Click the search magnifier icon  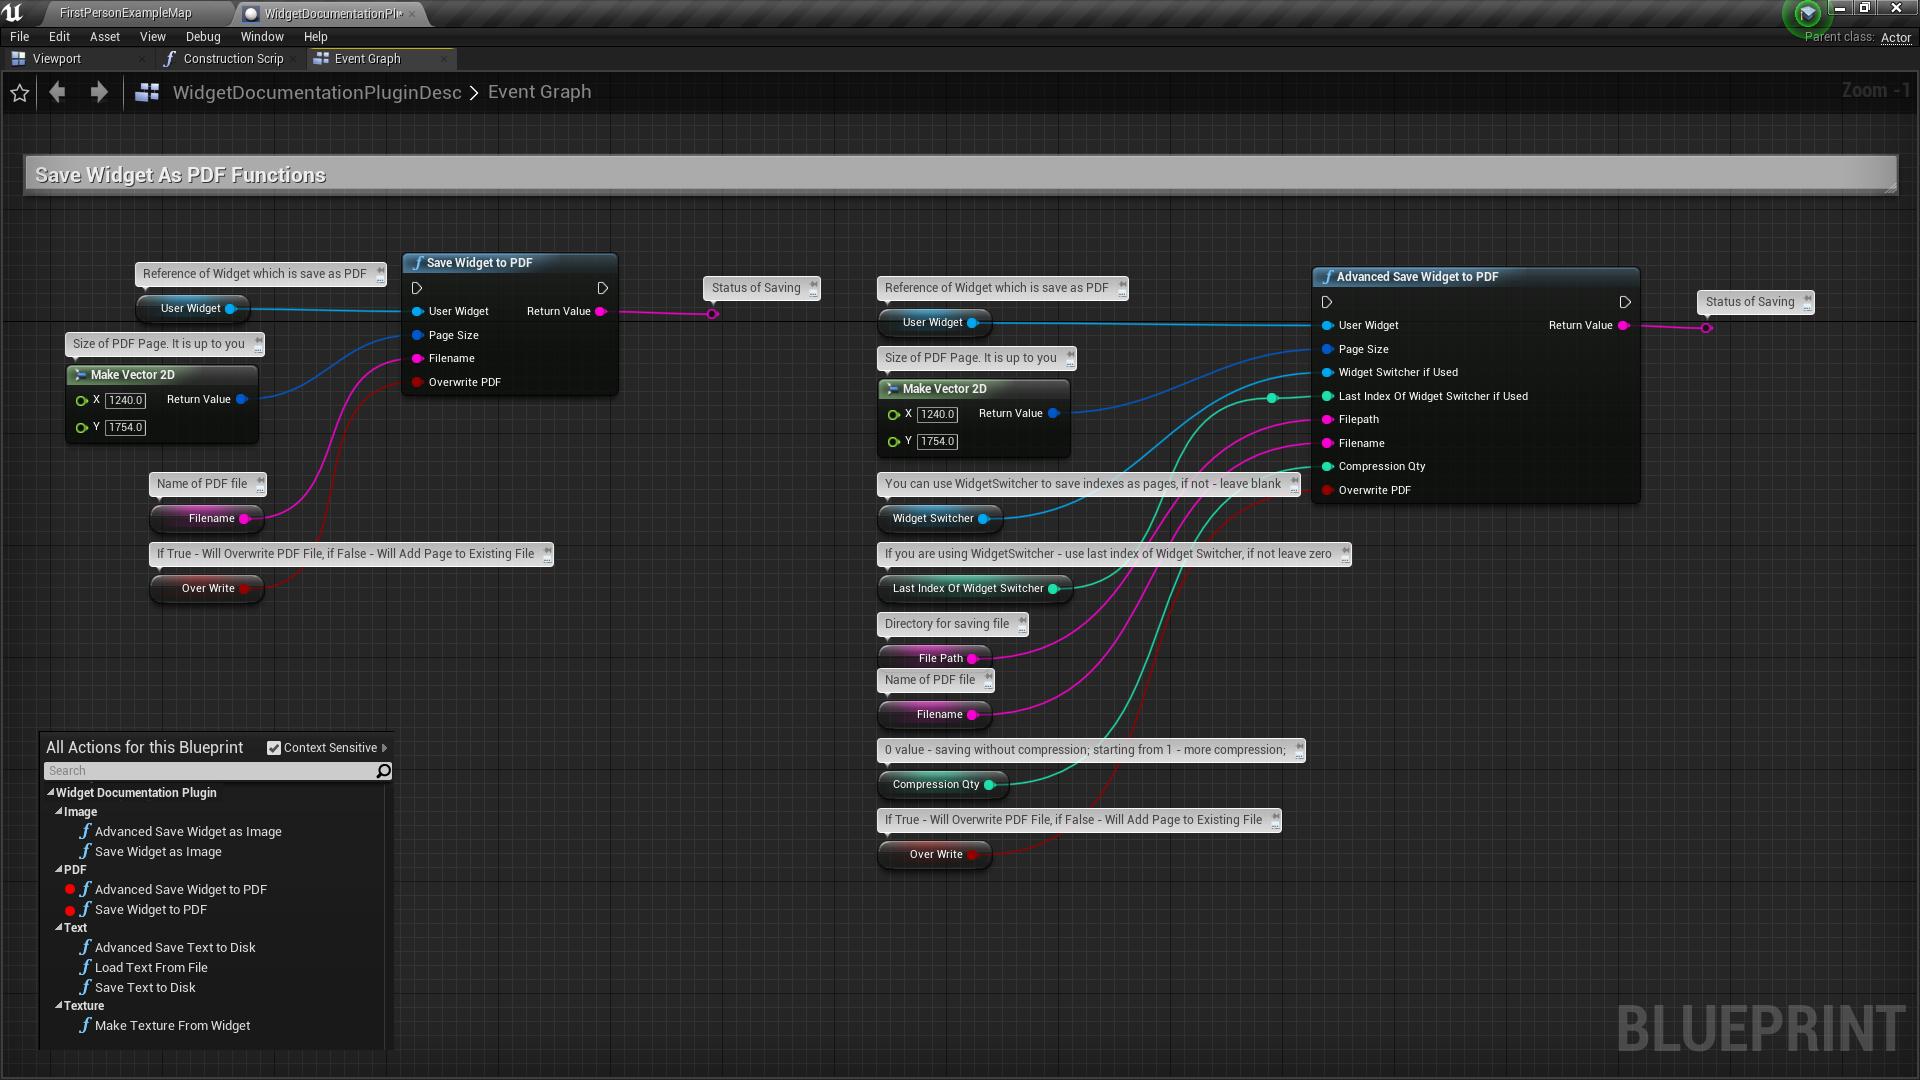(x=383, y=771)
